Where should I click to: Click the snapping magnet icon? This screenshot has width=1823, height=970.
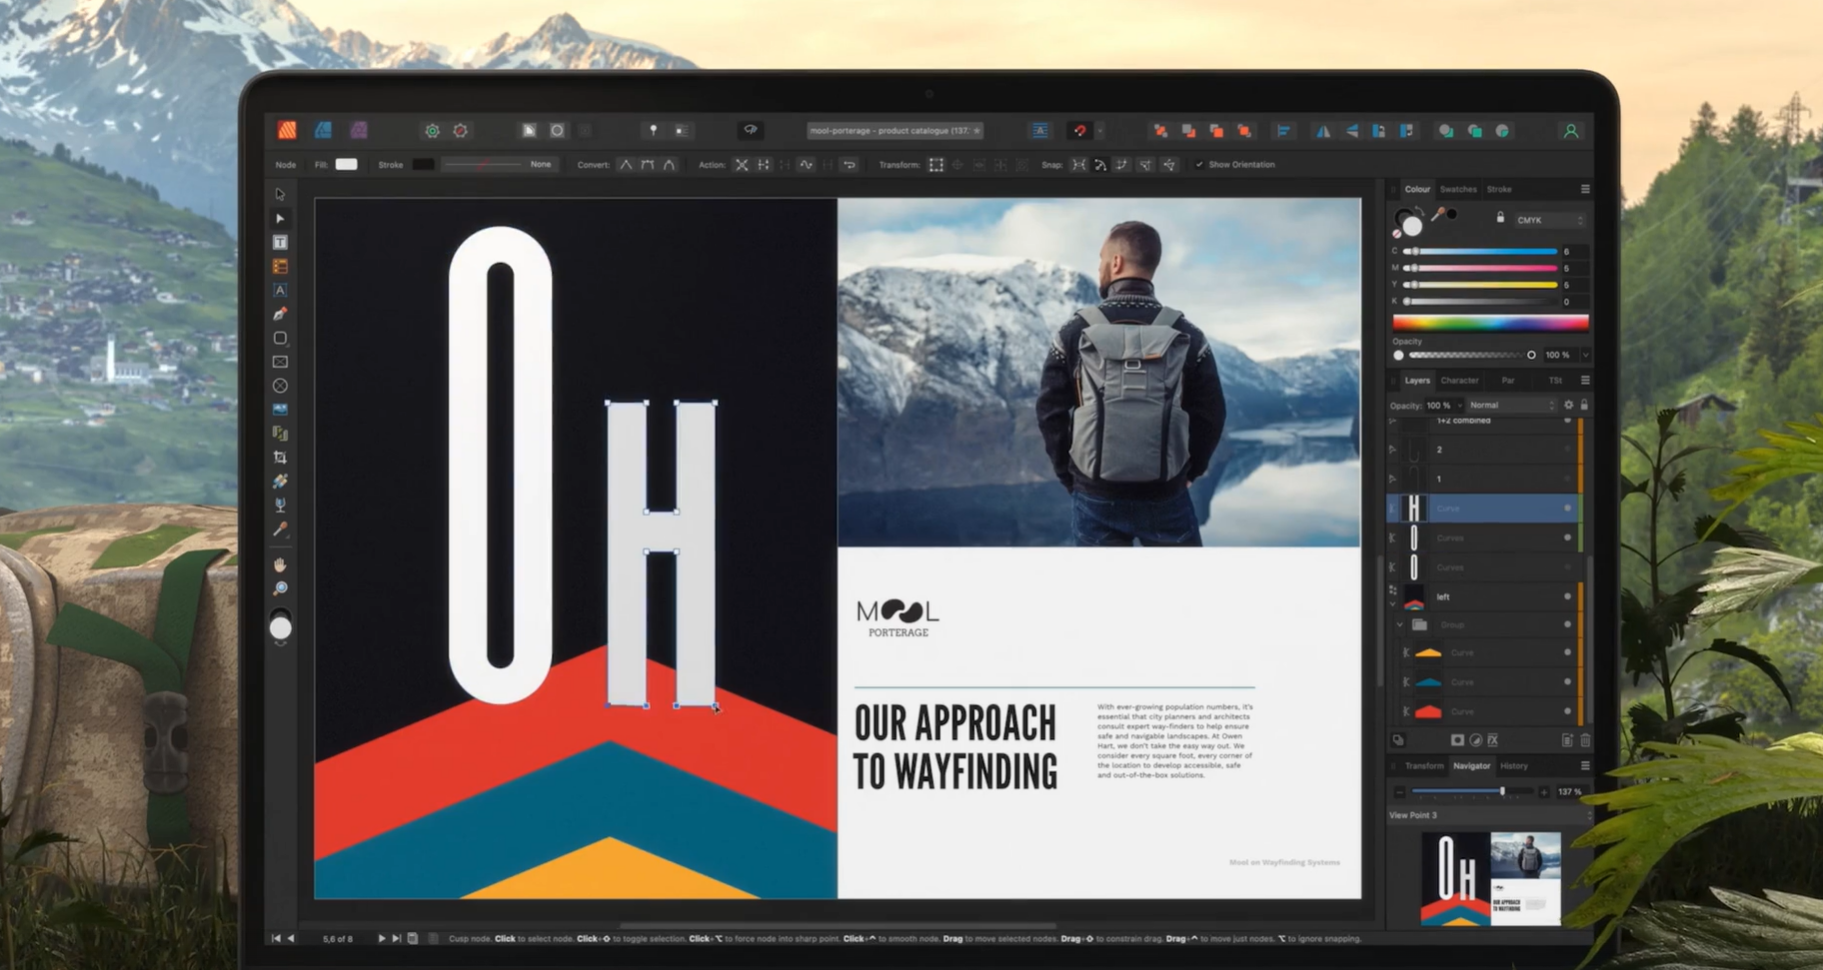1079,131
